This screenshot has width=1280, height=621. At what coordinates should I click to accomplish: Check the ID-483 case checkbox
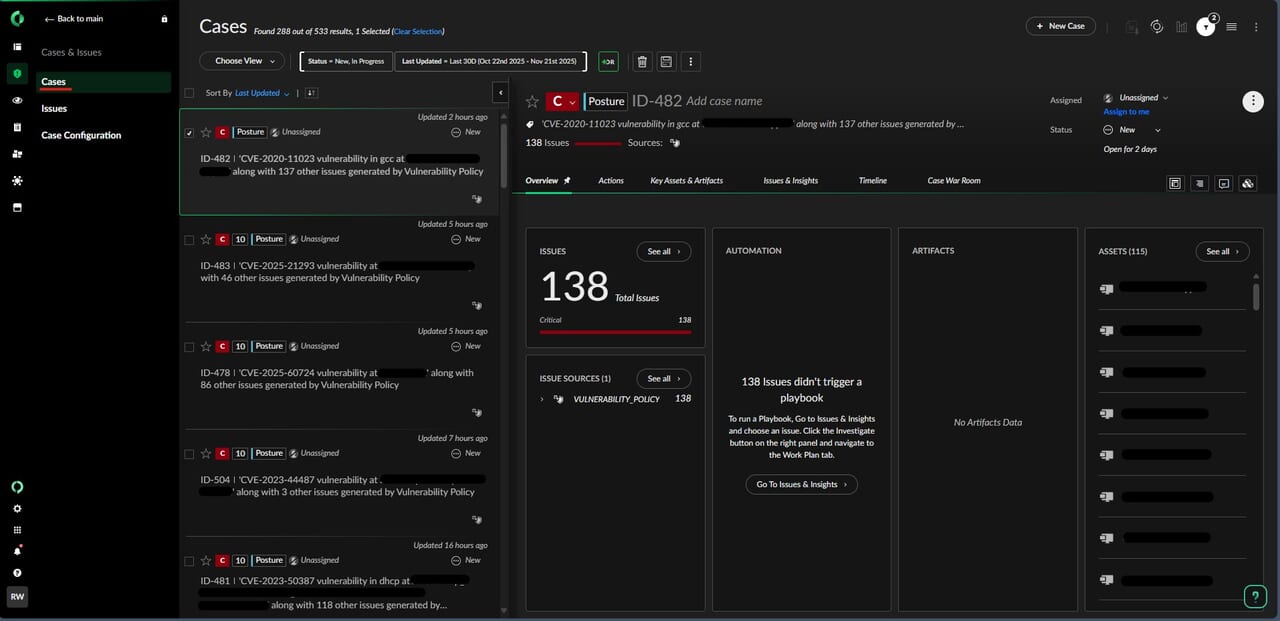pos(189,240)
